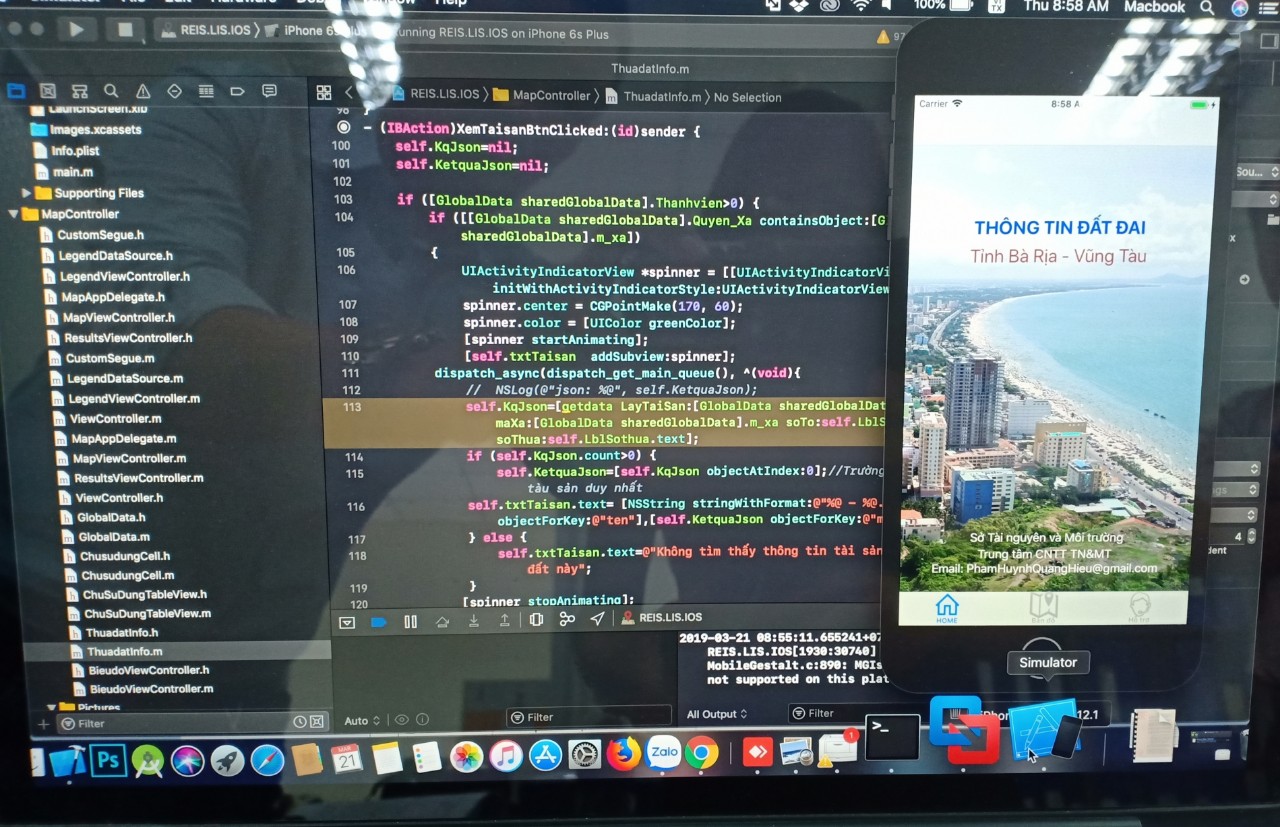The width and height of the screenshot is (1280, 827).
Task: Hide the debug area using toggle button
Action: coord(347,622)
